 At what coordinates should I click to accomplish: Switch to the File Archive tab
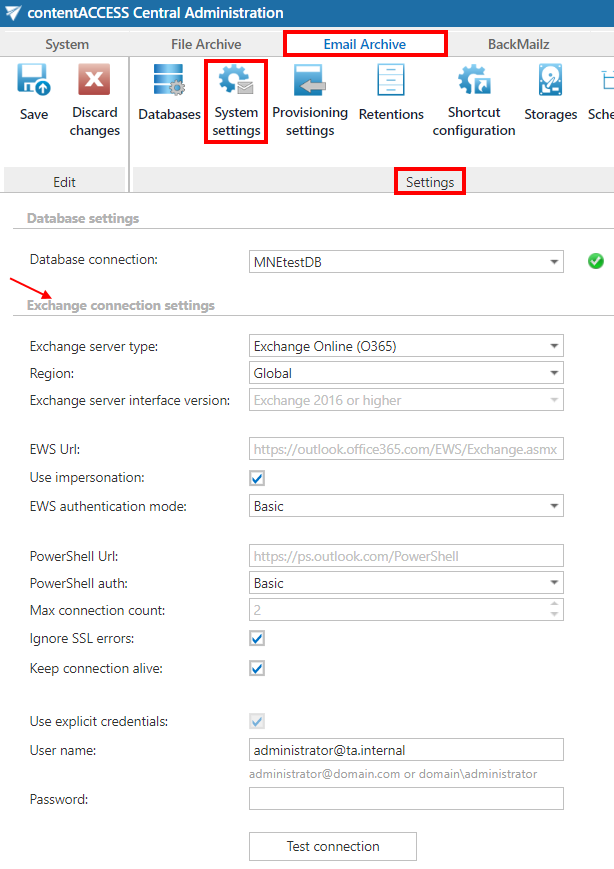(206, 44)
